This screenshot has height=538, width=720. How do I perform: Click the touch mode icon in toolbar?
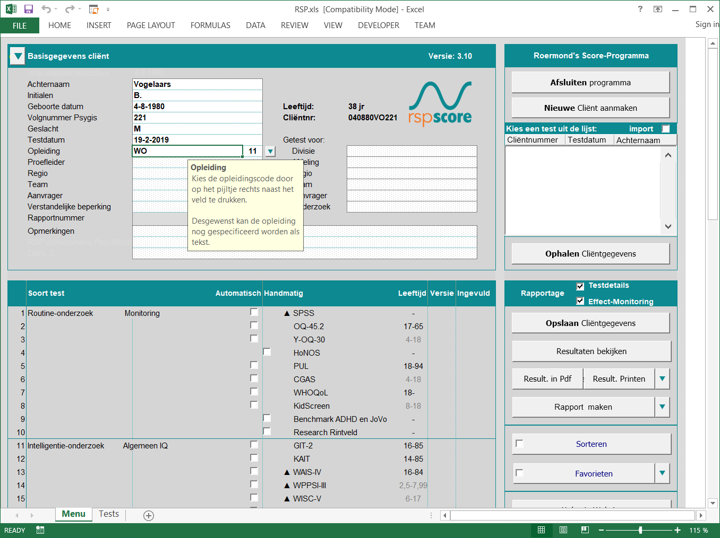[94, 9]
